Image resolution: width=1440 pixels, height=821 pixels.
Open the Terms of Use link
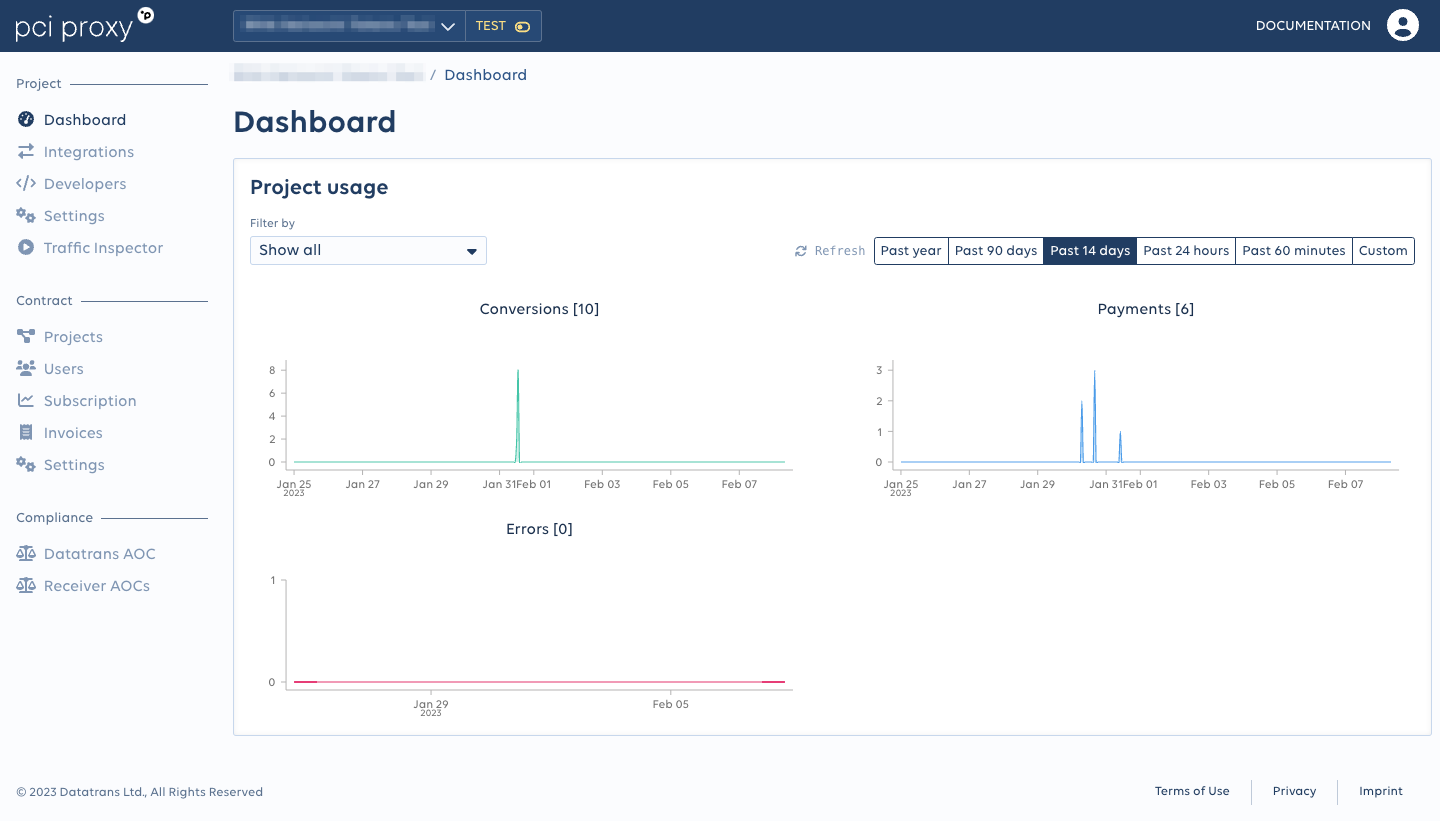point(1192,791)
